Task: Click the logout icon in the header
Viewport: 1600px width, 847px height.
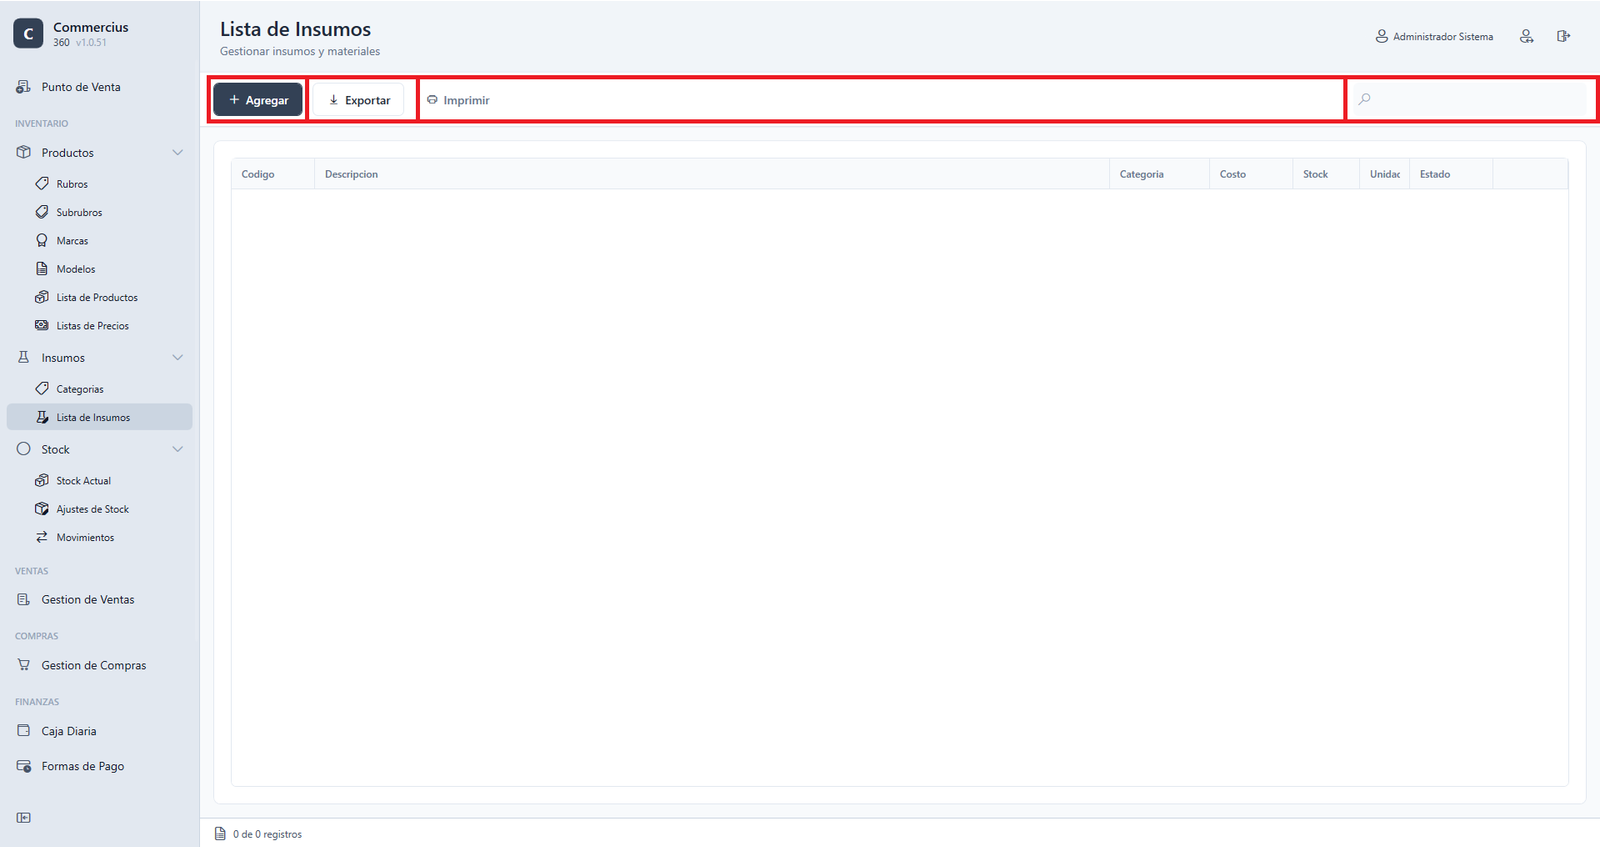Action: tap(1563, 36)
